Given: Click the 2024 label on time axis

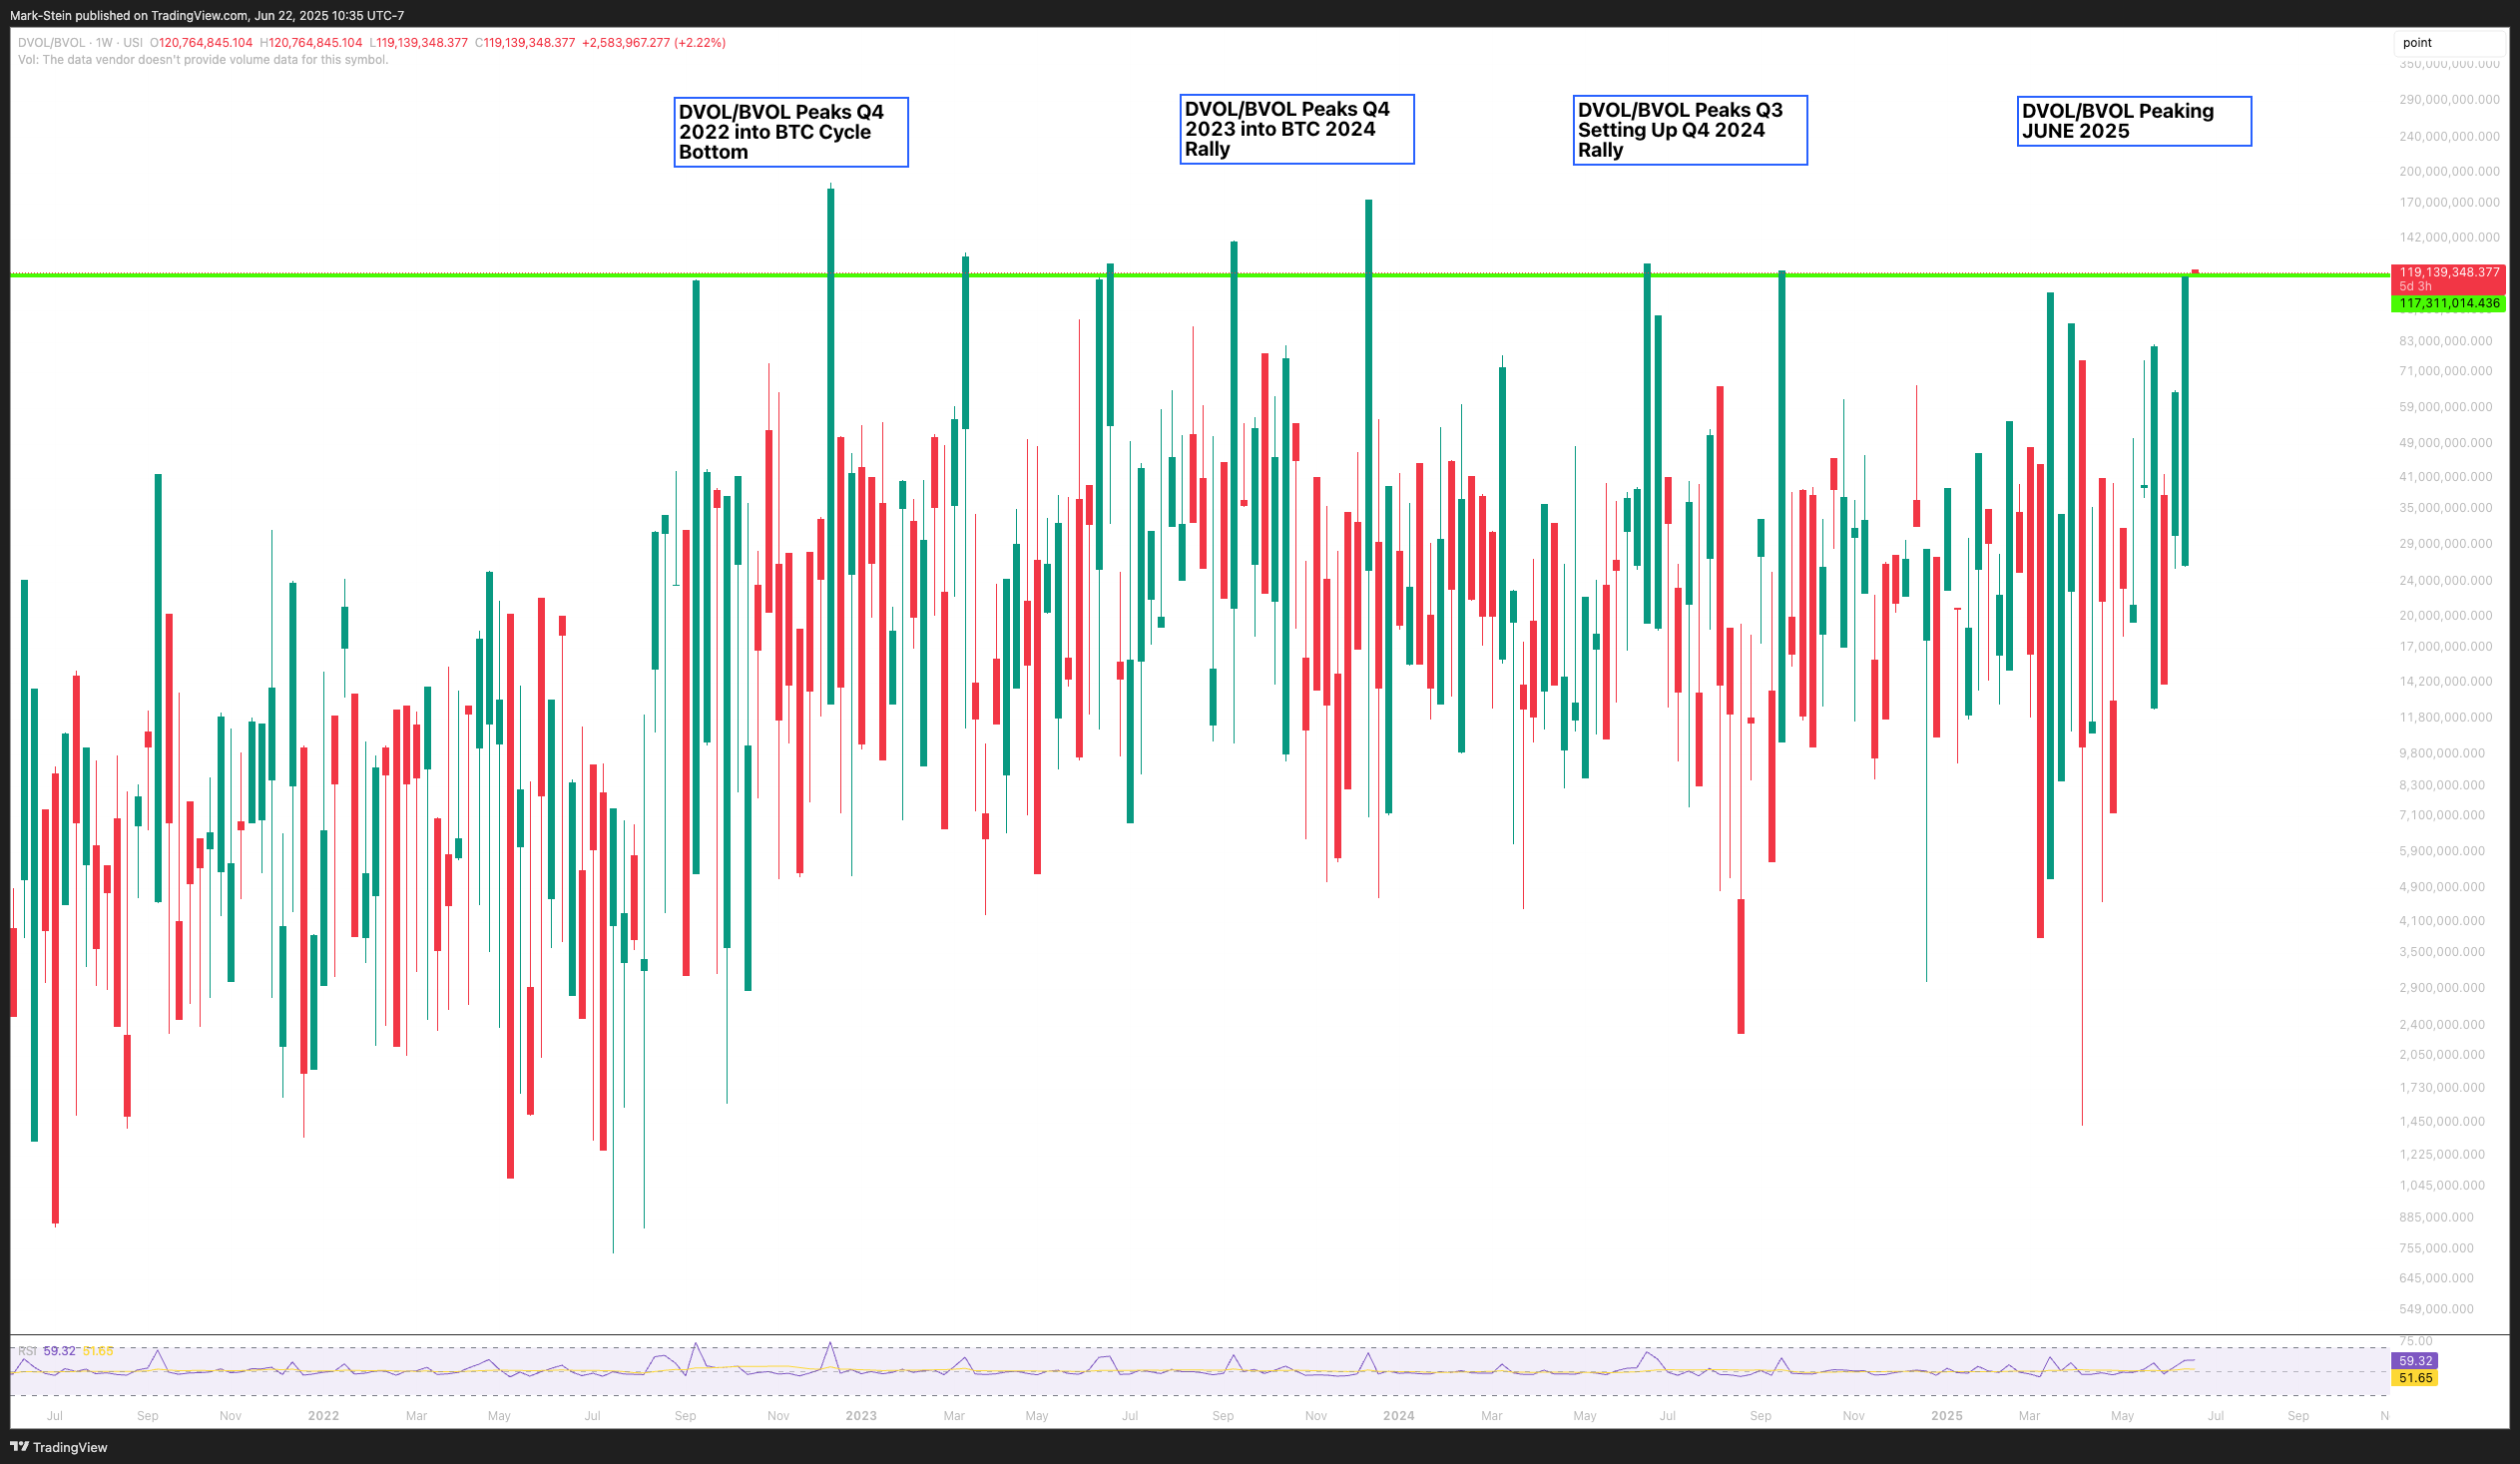Looking at the screenshot, I should (1398, 1416).
